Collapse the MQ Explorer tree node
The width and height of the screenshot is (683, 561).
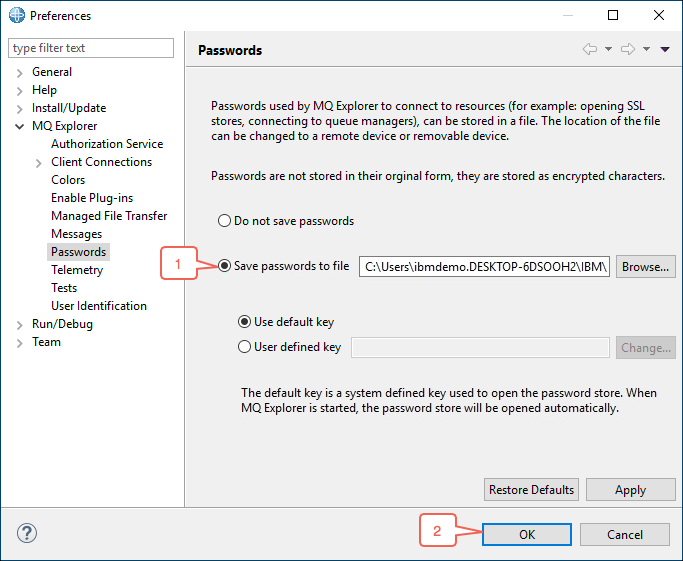[19, 126]
